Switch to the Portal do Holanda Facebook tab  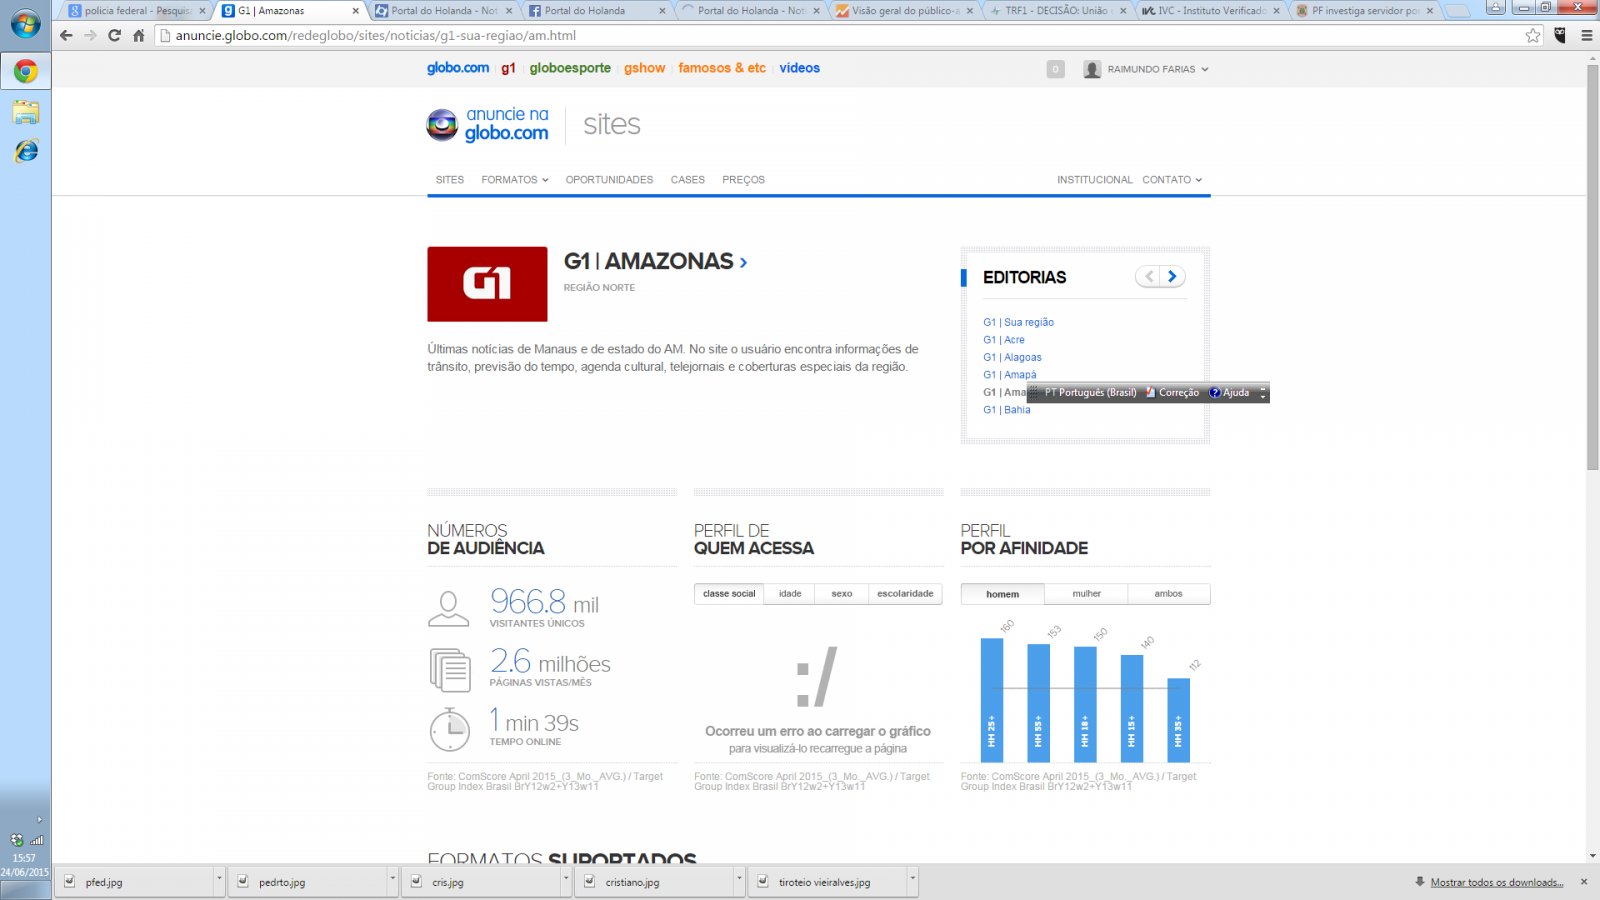click(x=595, y=11)
